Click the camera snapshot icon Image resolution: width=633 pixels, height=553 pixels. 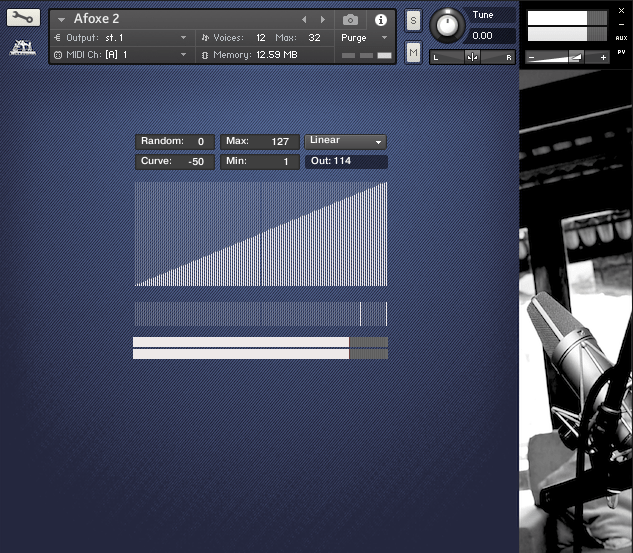point(350,20)
